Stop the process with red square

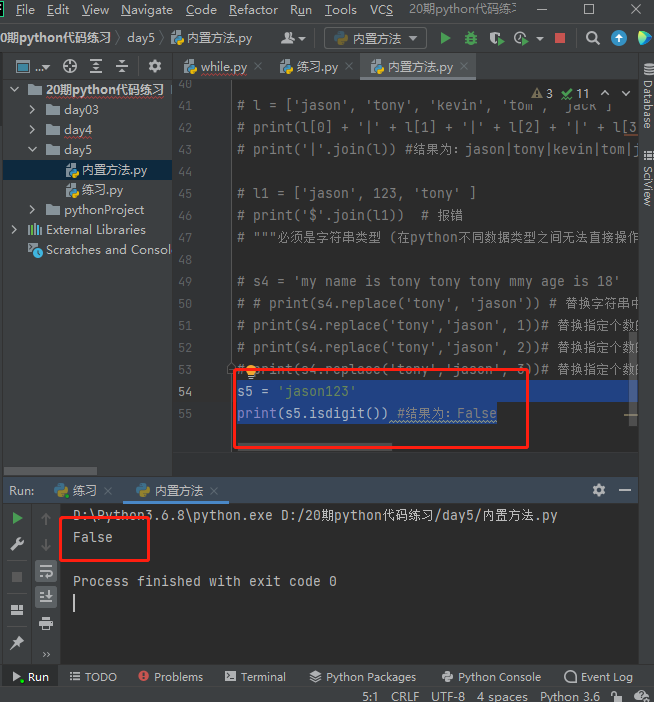tap(560, 39)
